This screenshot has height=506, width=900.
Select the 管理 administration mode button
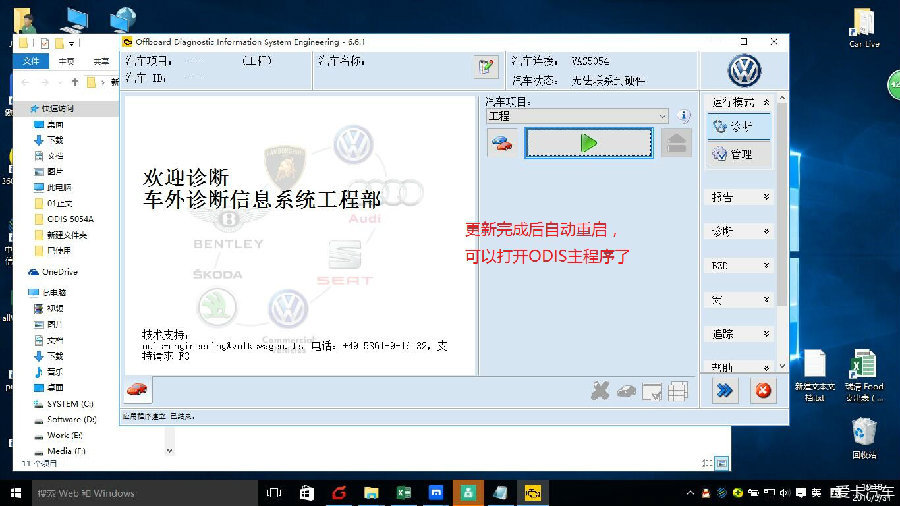tap(738, 154)
